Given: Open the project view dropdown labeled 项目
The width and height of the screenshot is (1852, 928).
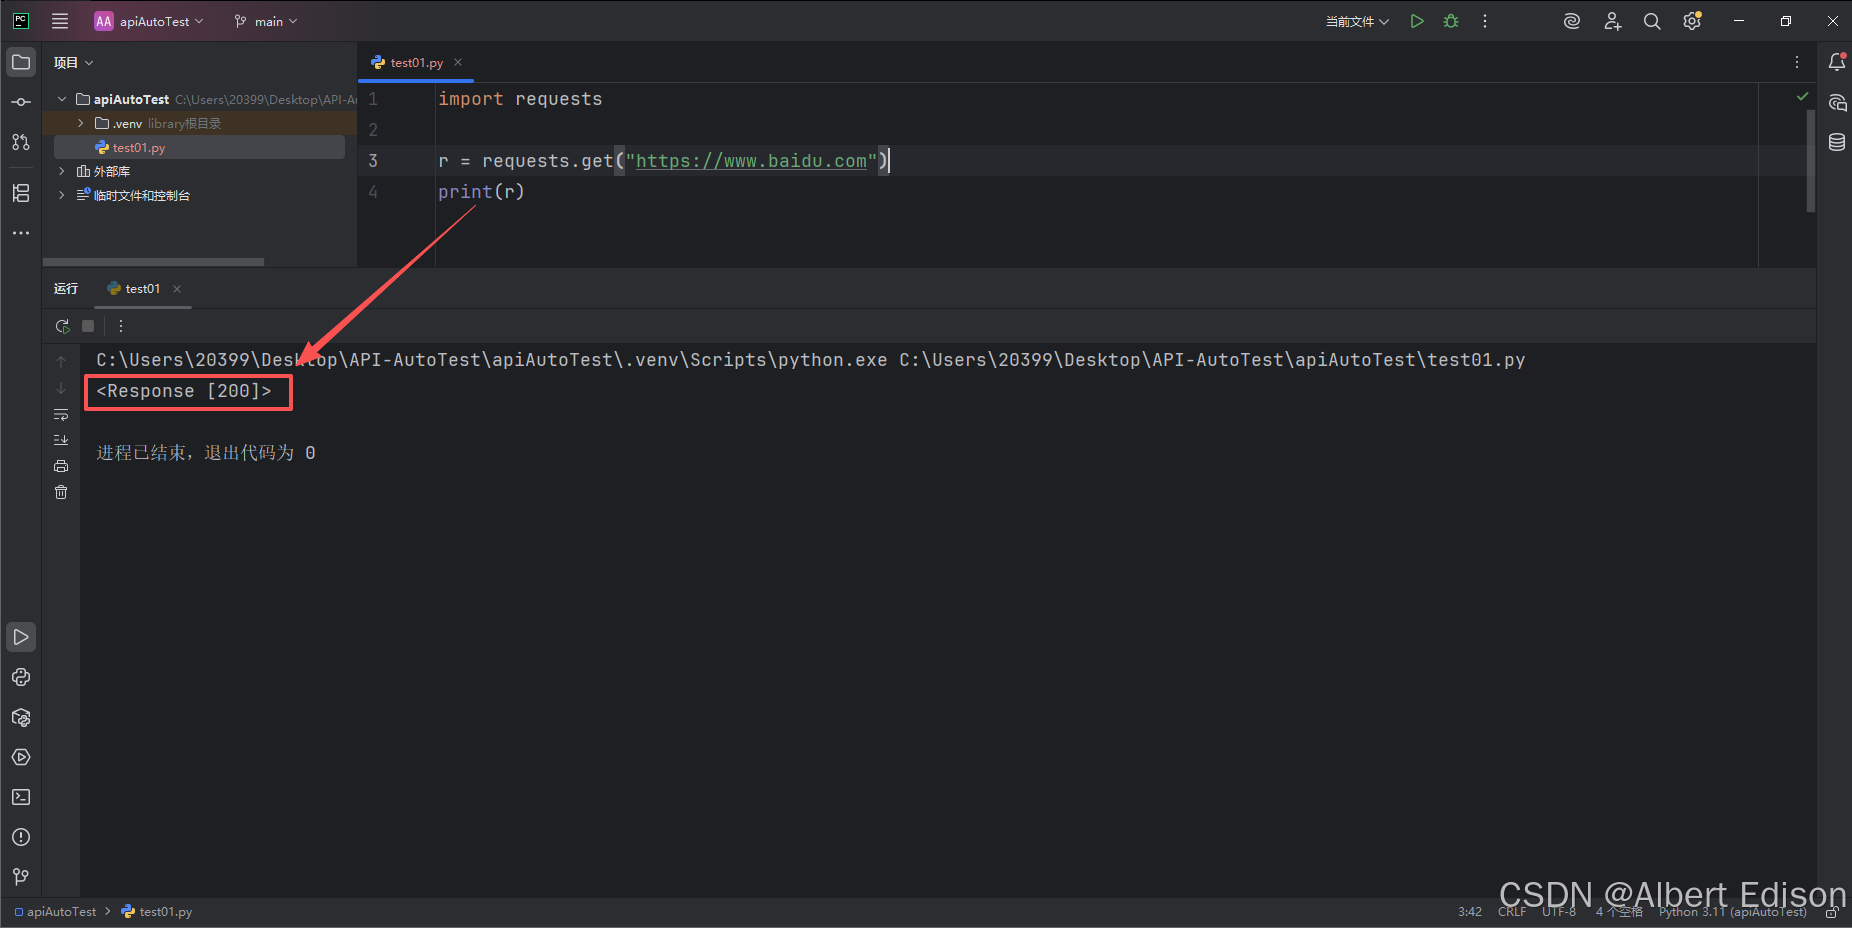Looking at the screenshot, I should pos(73,62).
